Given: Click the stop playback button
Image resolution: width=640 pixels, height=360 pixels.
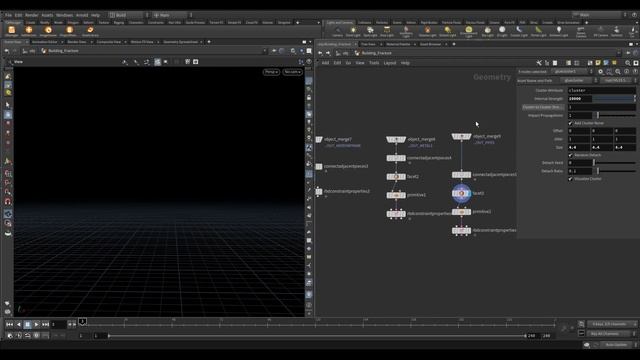Looking at the screenshot, I should [27, 324].
